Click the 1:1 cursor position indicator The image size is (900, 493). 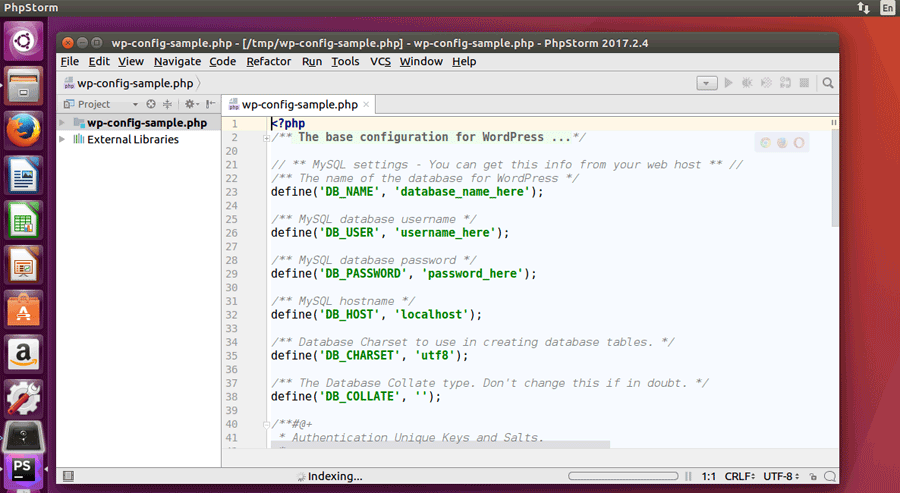(x=708, y=476)
